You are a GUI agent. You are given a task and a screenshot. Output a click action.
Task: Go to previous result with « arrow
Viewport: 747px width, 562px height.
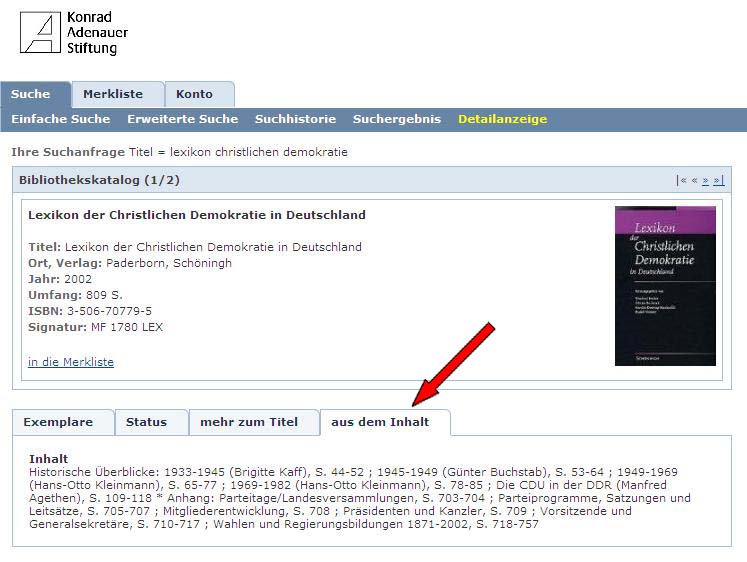coord(694,181)
